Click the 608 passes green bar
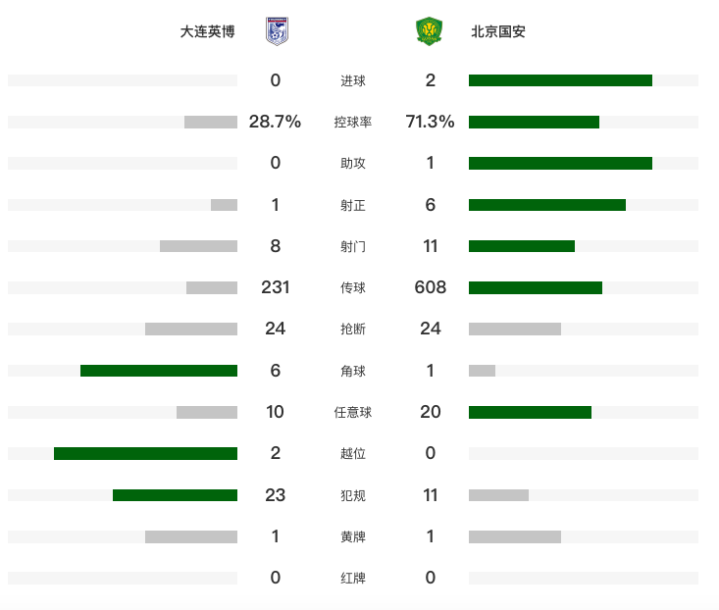Image resolution: width=719 pixels, height=610 pixels. tap(535, 288)
